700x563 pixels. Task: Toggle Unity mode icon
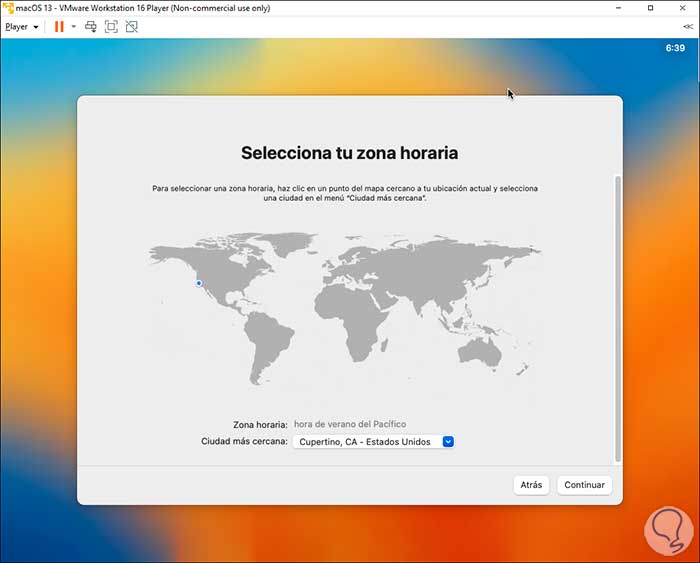(x=132, y=27)
